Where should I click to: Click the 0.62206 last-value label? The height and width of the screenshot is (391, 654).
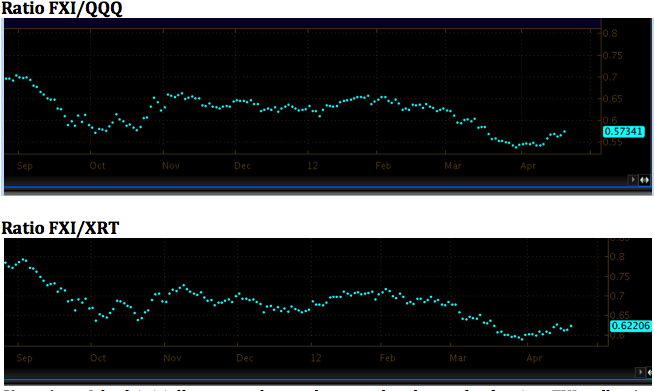631,325
